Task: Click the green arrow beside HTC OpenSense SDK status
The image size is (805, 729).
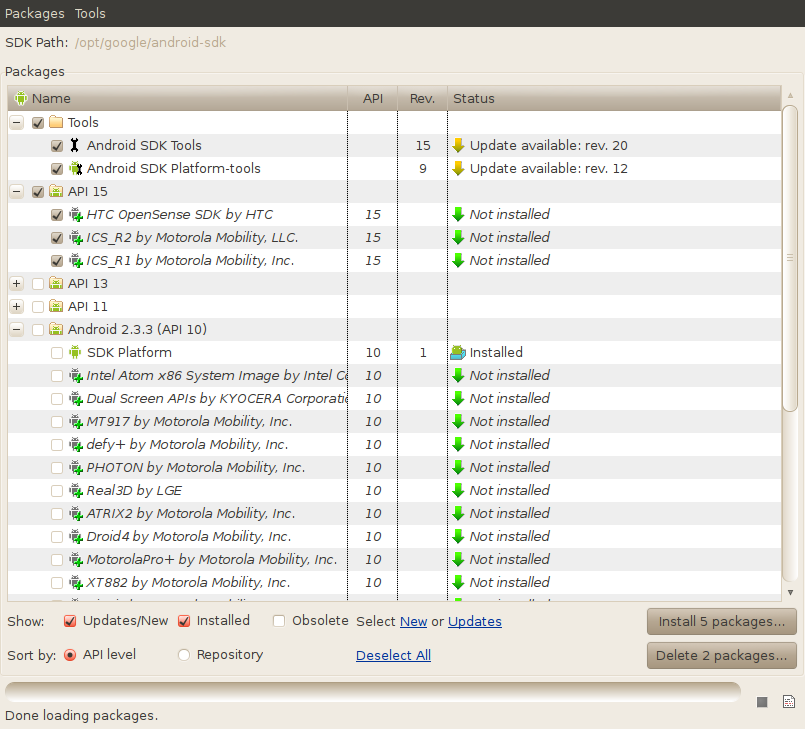Action: (458, 214)
